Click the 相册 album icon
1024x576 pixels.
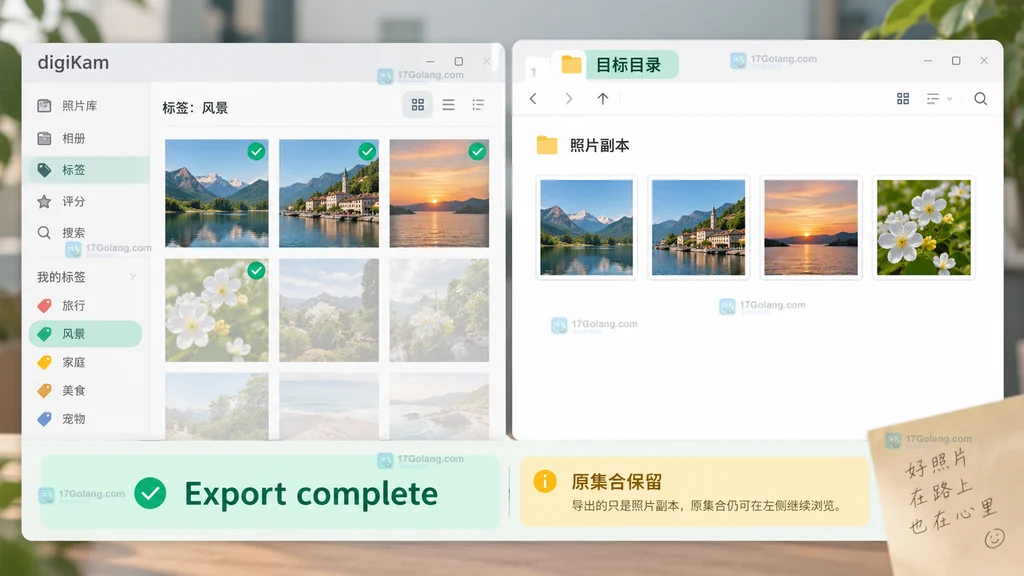pos(44,138)
